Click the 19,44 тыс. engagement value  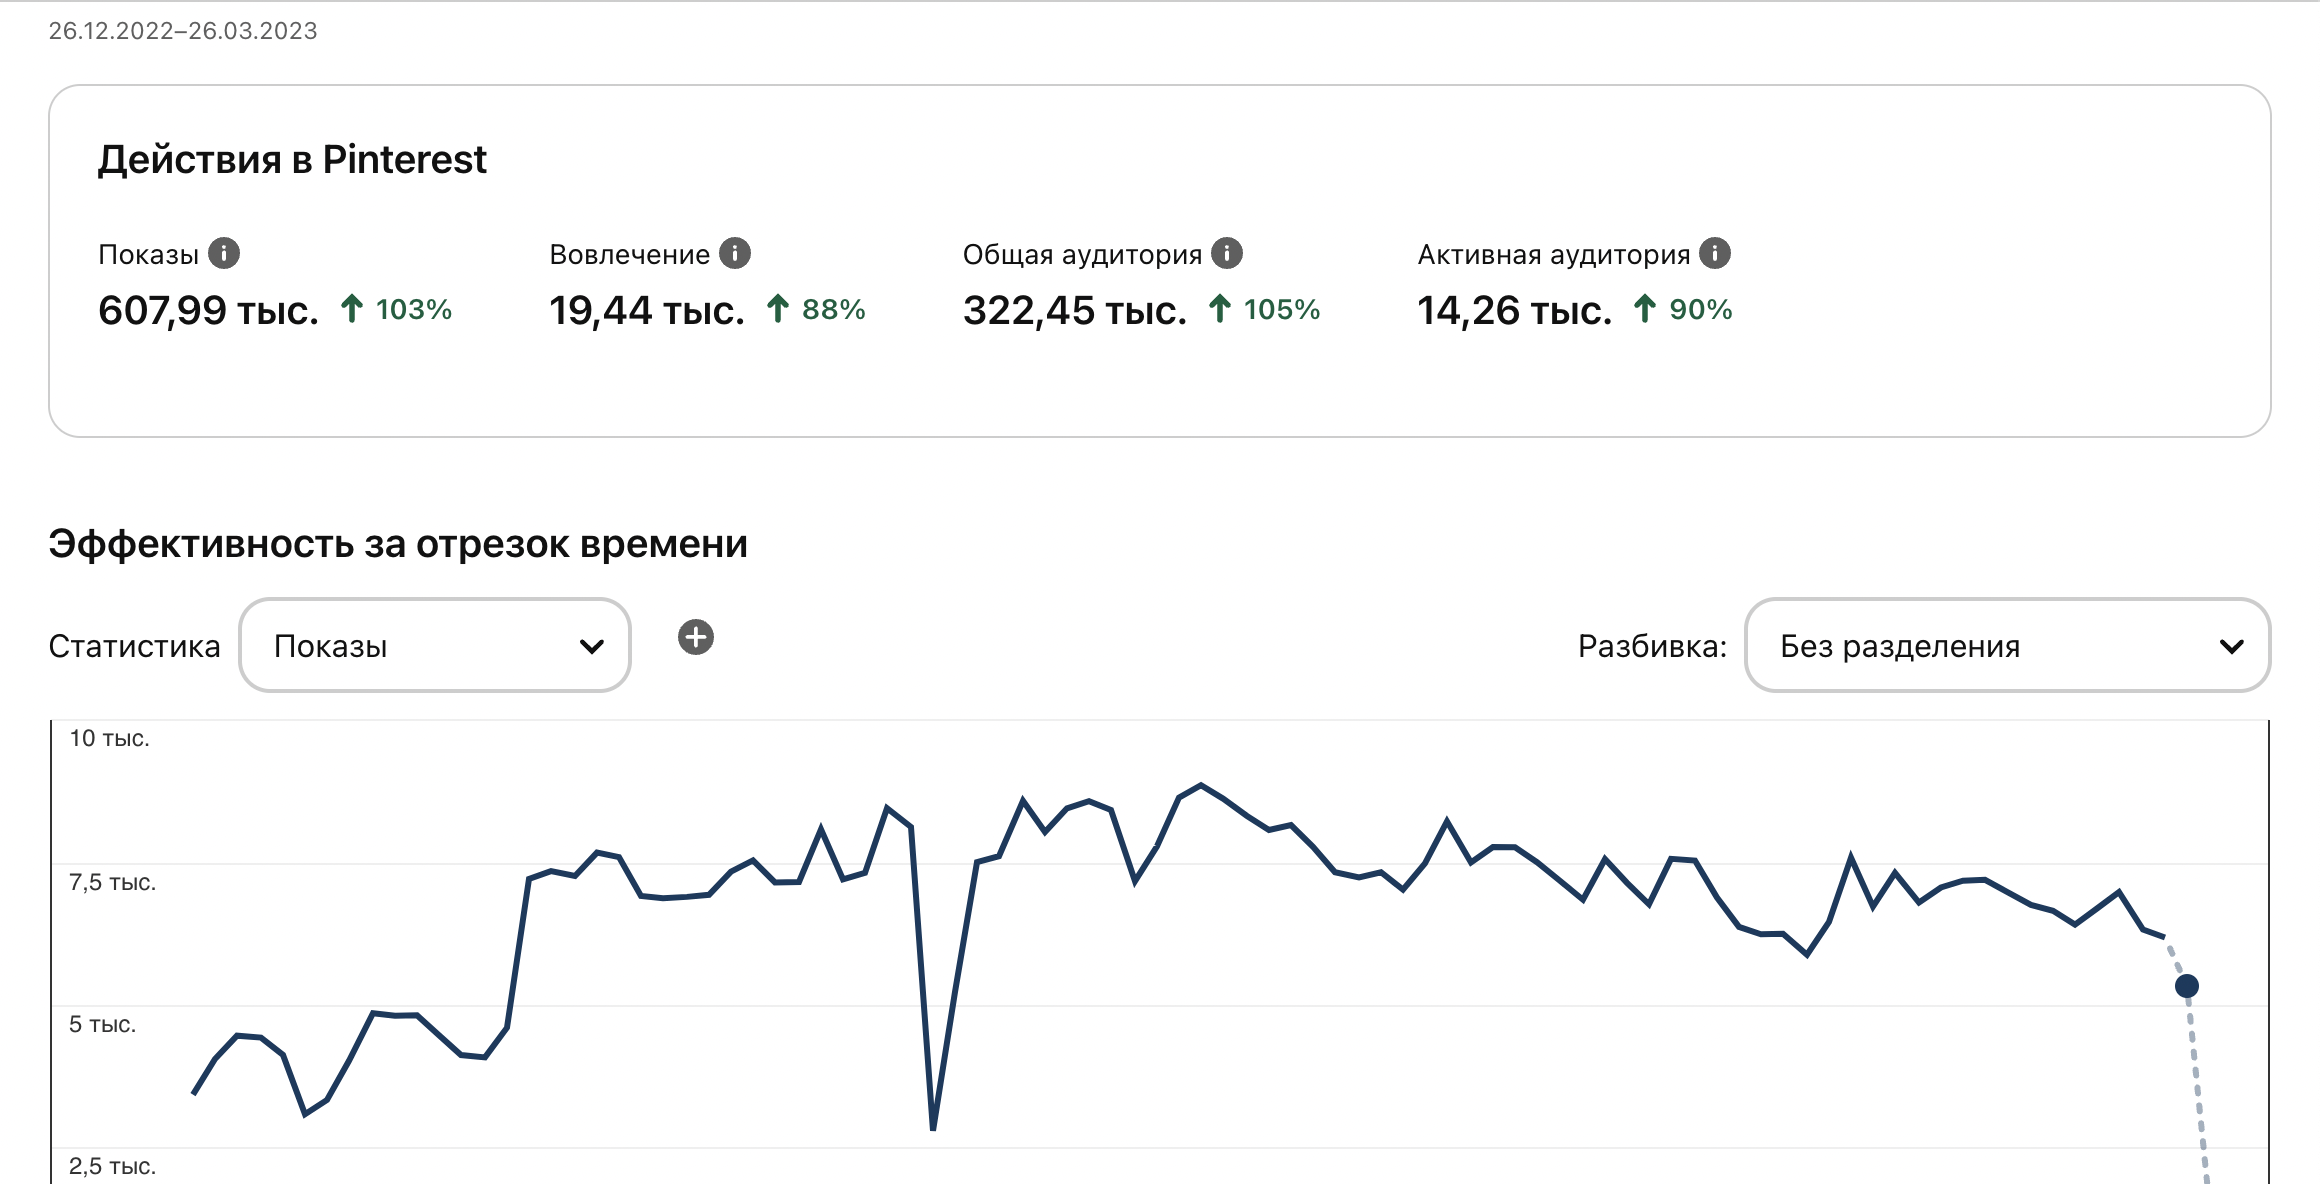click(x=647, y=311)
